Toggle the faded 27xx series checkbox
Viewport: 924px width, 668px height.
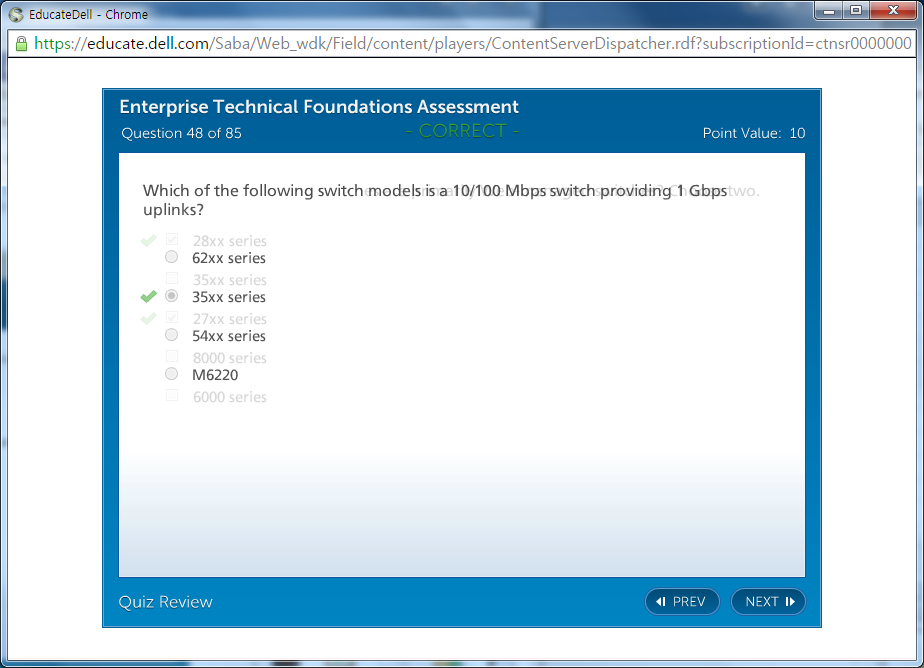point(172,318)
